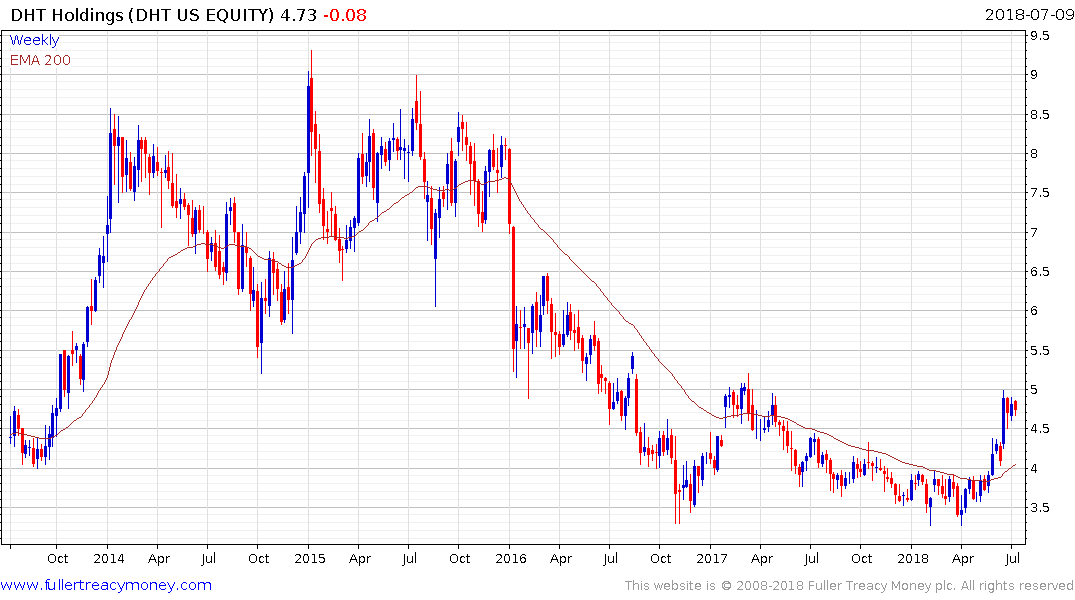
Task: Click the copyright notice by Fuller Treacy Money
Action: 849,586
